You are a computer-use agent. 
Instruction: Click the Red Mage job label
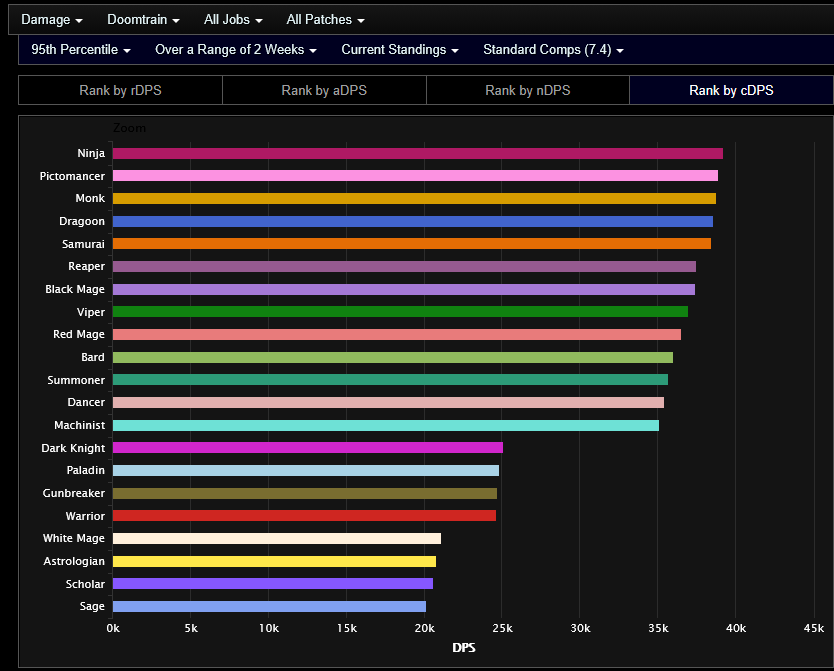79,334
